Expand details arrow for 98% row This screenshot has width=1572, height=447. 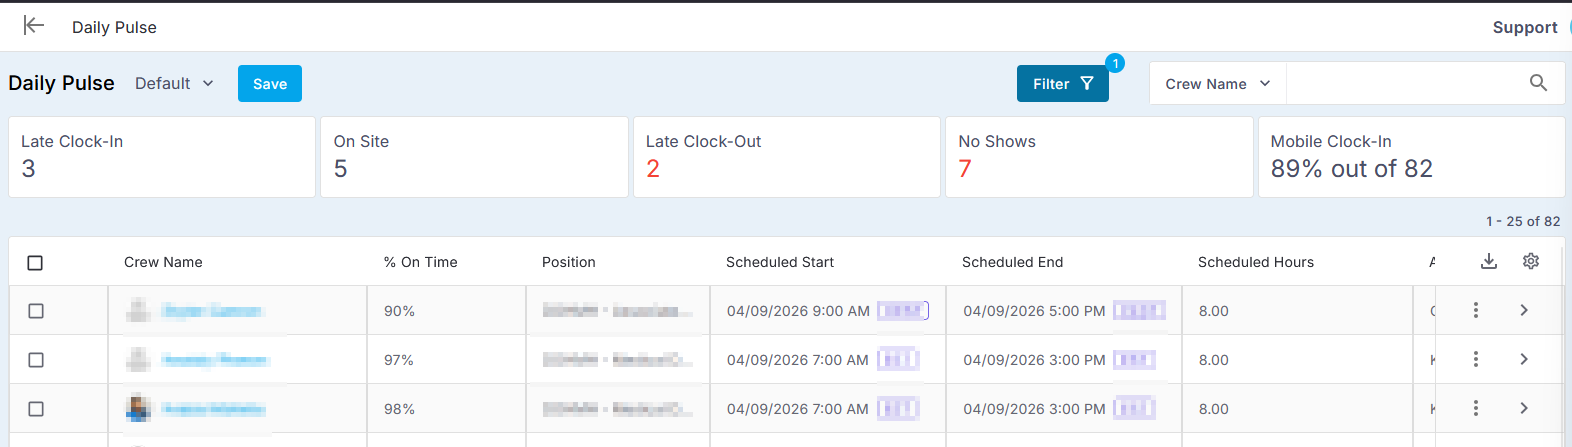1524,408
